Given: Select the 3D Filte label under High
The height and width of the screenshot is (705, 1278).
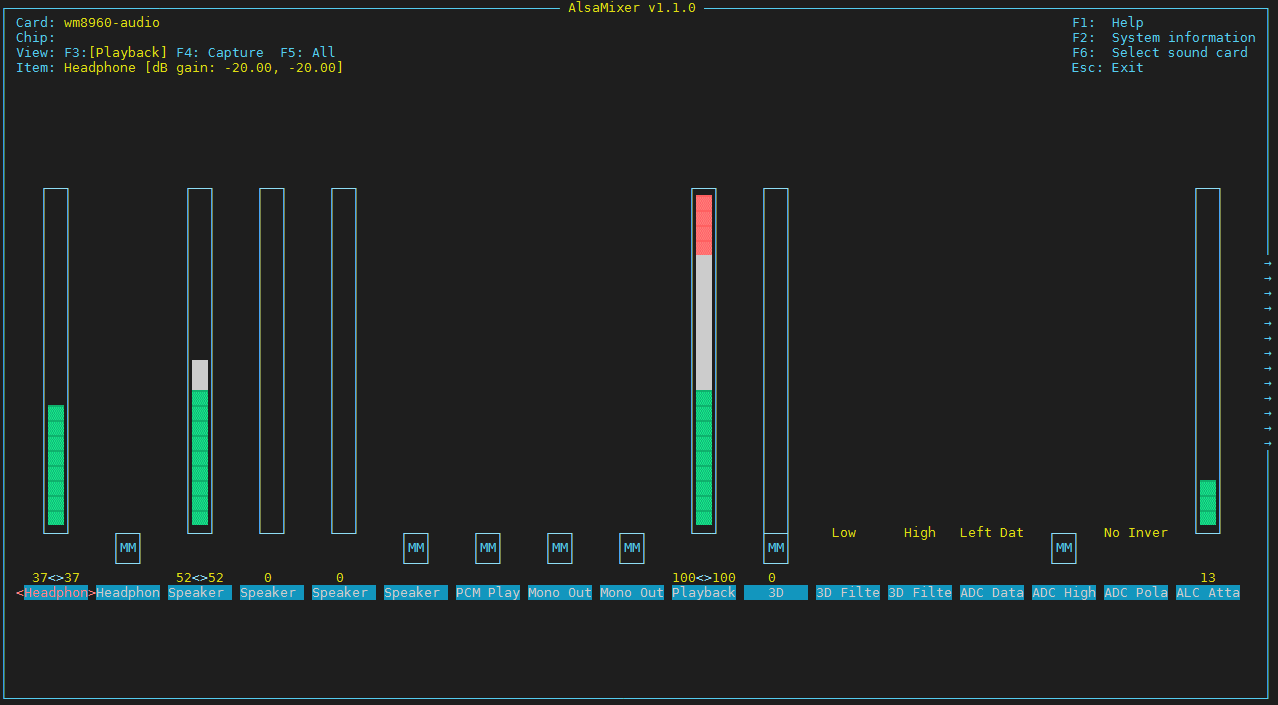Looking at the screenshot, I should 920,593.
